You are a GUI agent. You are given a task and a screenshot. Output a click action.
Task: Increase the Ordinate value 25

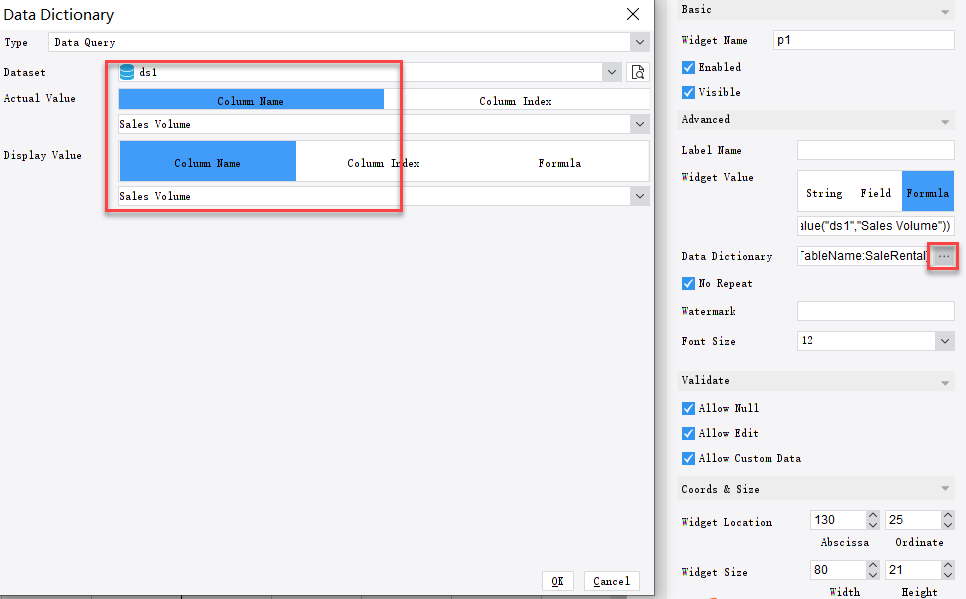(x=948, y=515)
